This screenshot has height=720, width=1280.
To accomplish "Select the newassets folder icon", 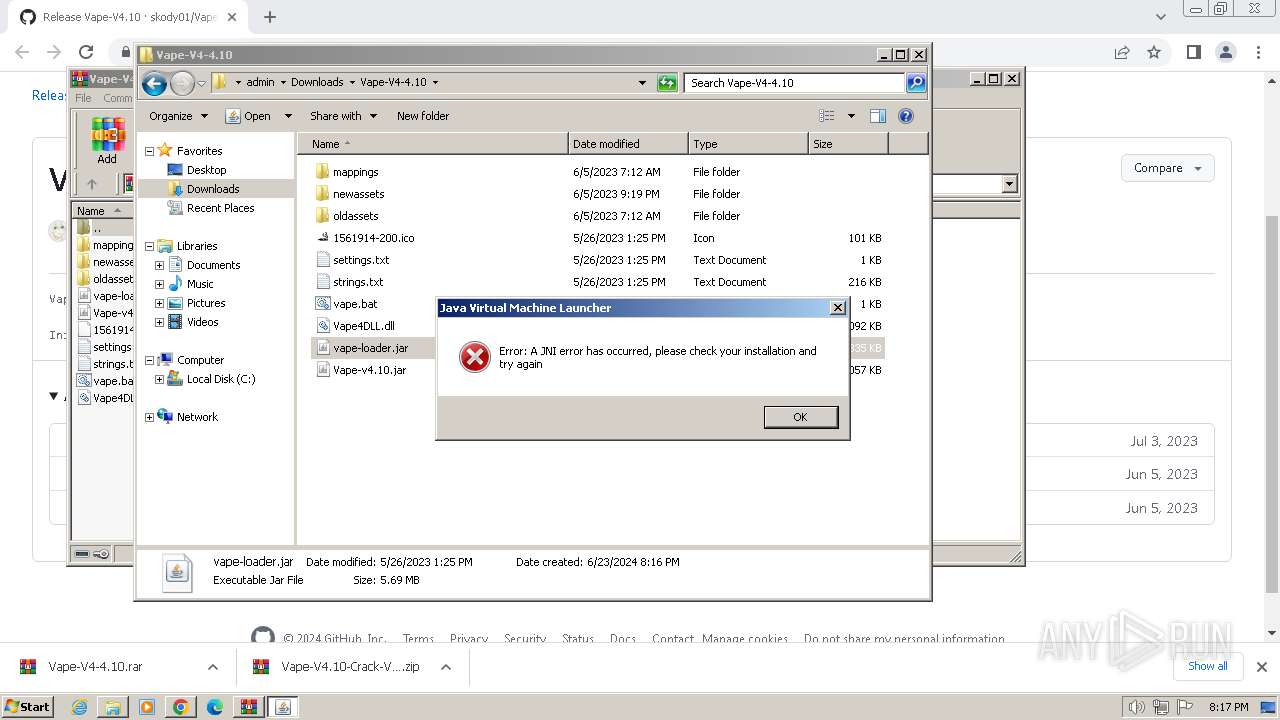I will (322, 194).
